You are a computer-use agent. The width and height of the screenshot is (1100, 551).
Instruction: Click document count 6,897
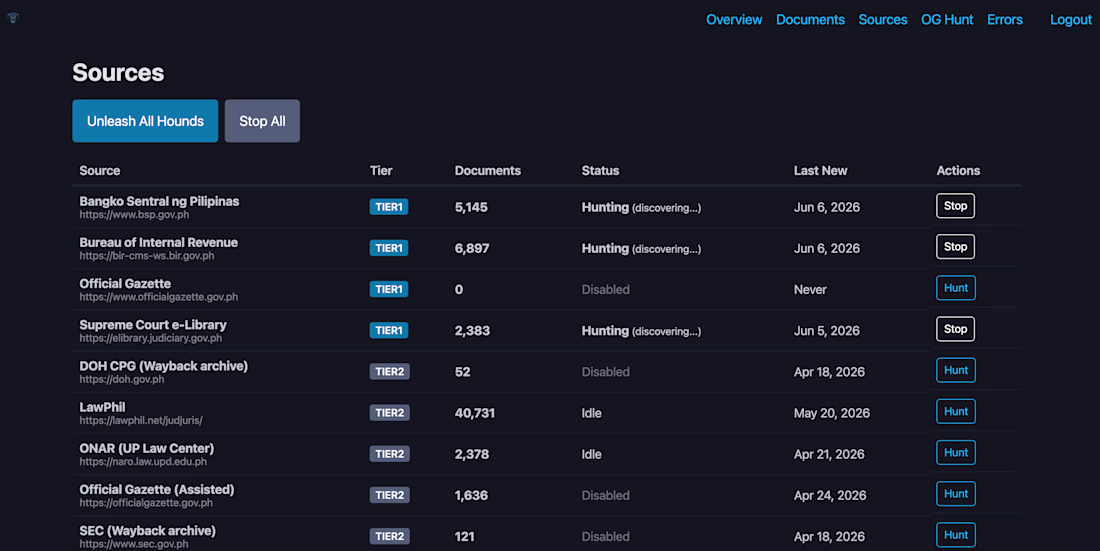coord(472,248)
